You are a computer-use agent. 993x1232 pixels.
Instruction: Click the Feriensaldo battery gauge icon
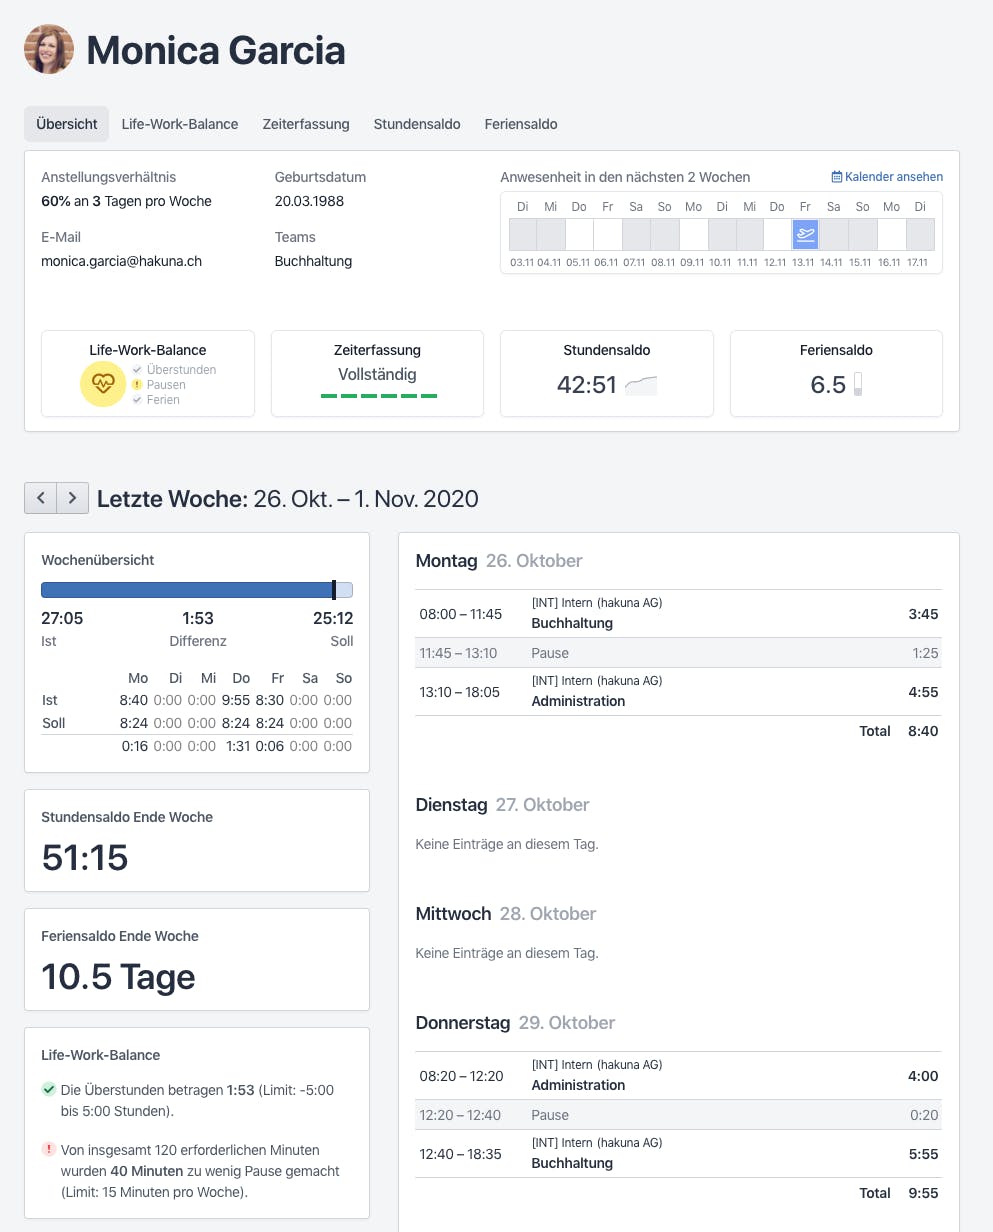[x=858, y=385]
